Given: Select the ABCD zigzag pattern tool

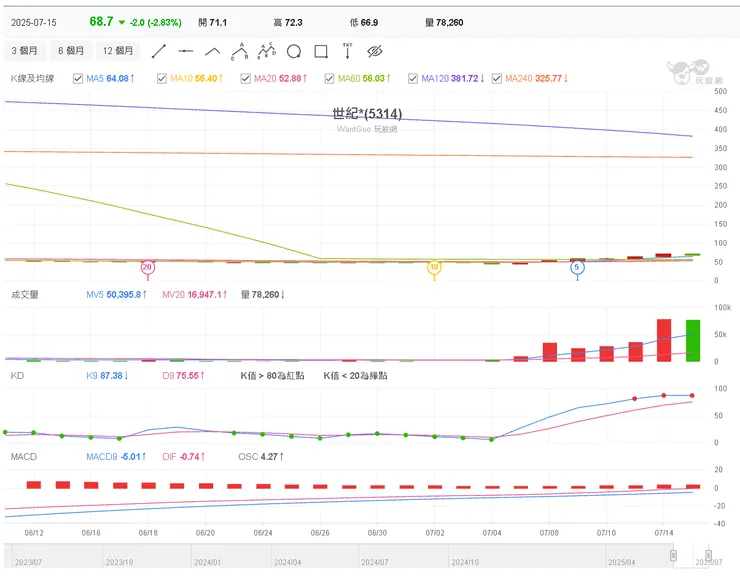Looking at the screenshot, I should [267, 51].
